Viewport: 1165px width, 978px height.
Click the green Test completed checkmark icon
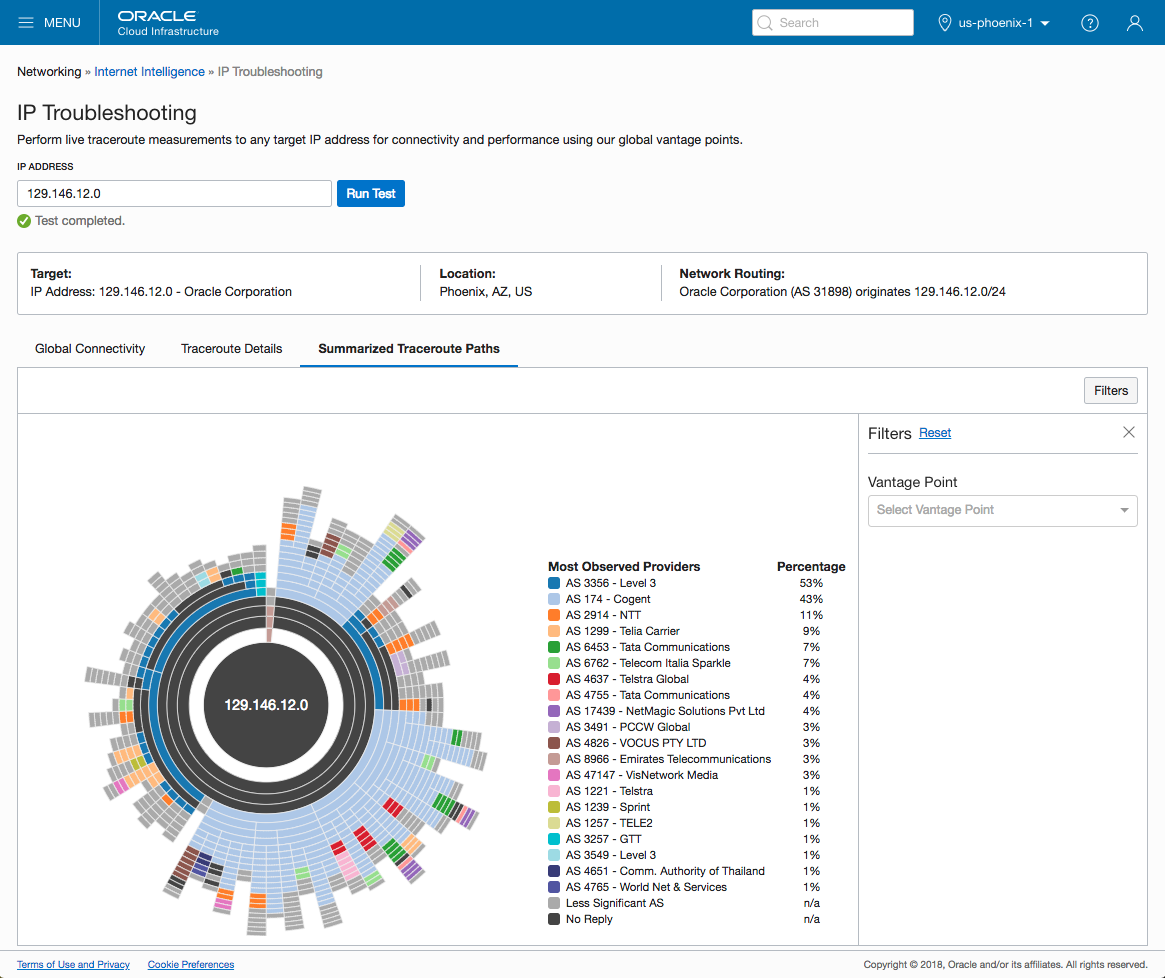pos(24,221)
